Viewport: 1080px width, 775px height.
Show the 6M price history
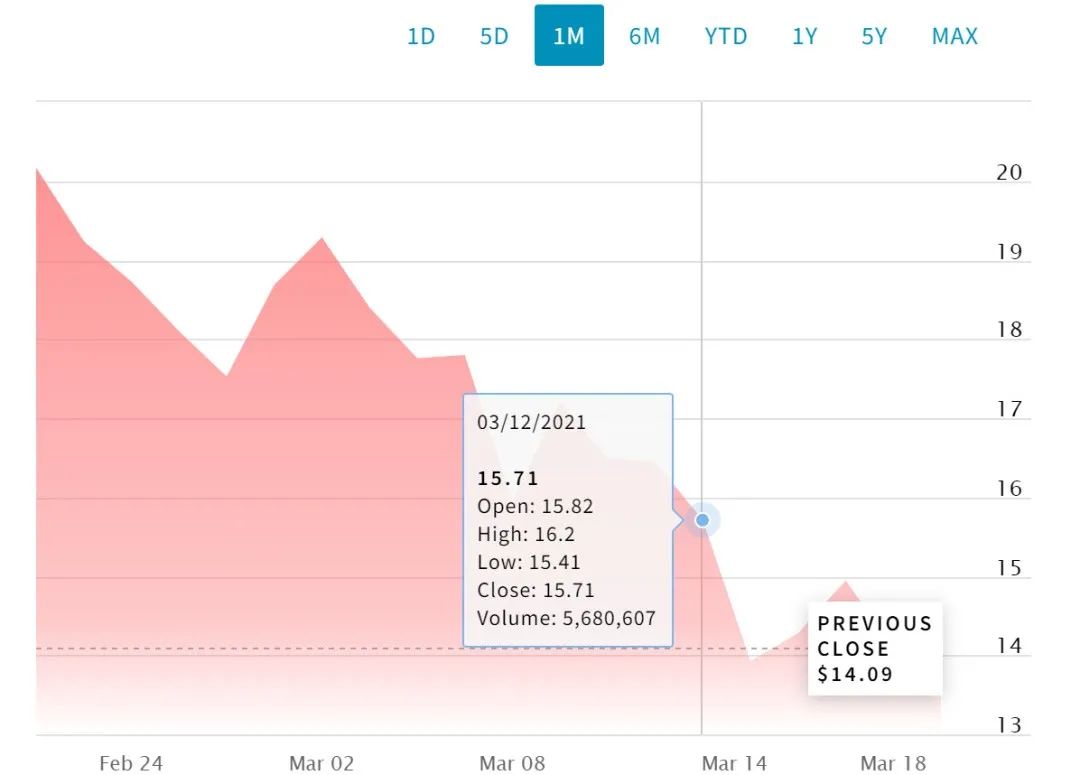pyautogui.click(x=644, y=37)
